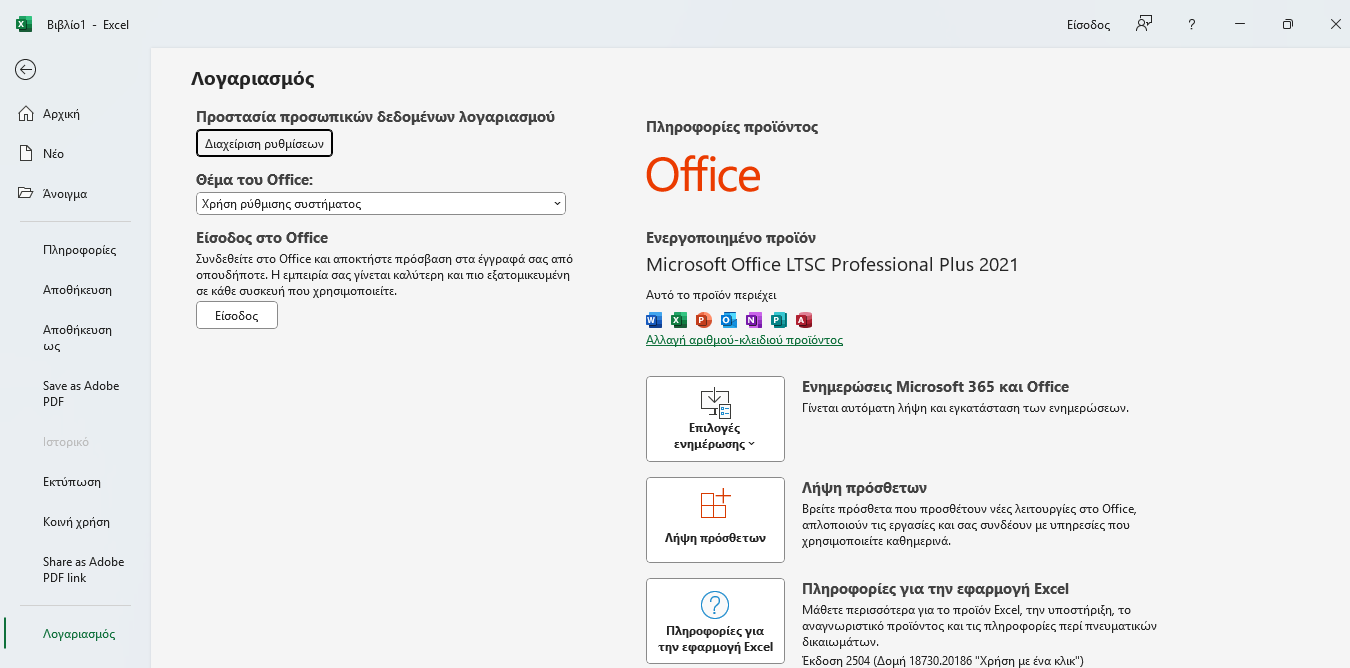
Task: Click the Publisher app icon
Action: pos(779,320)
